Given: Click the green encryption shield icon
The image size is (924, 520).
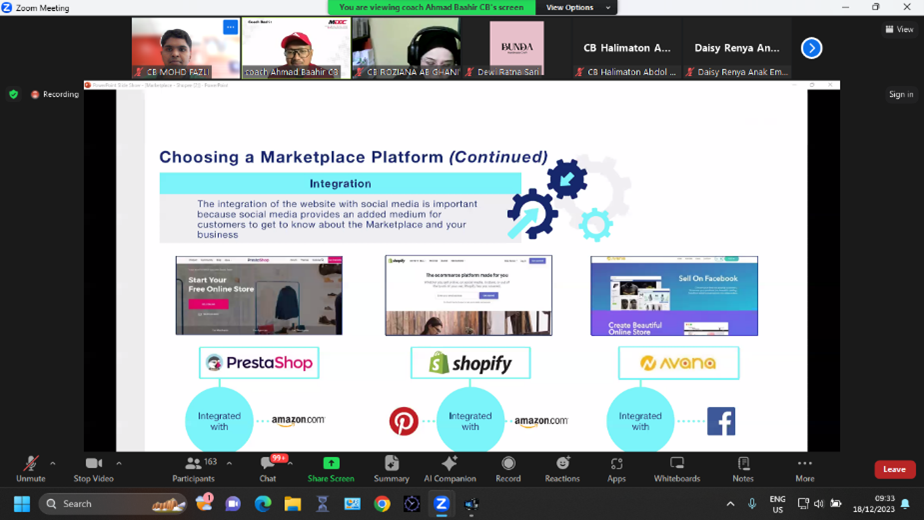Looking at the screenshot, I should pos(14,94).
